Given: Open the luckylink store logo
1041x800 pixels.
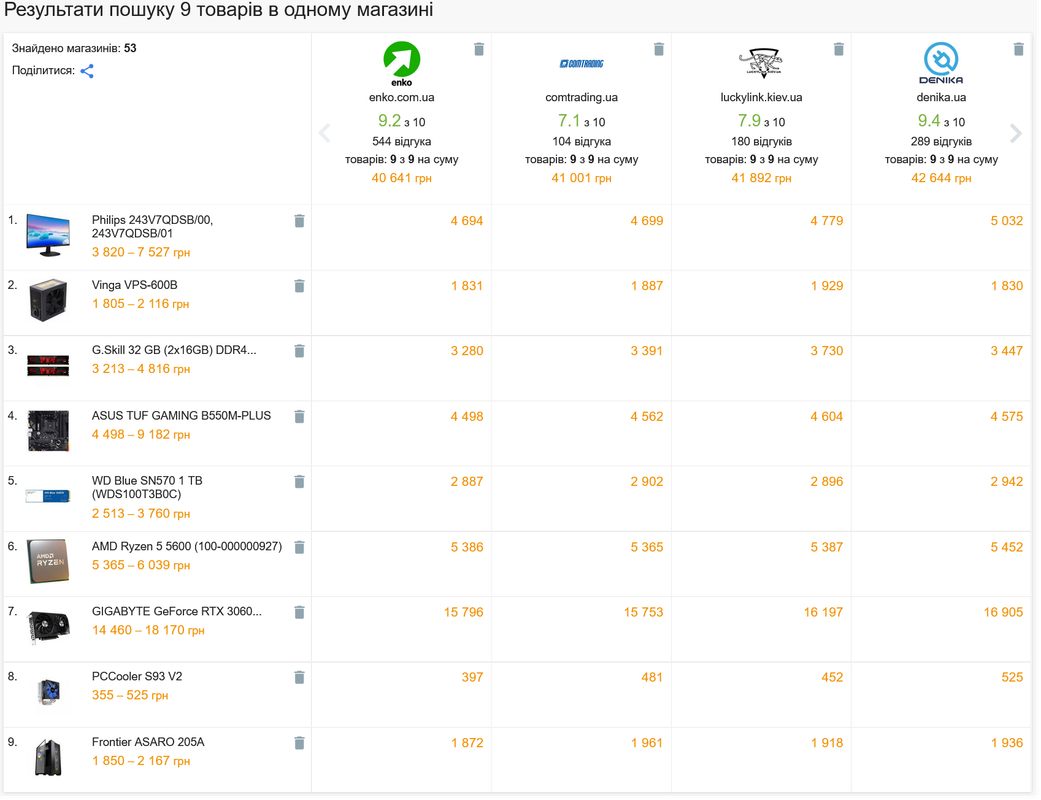Looking at the screenshot, I should [x=761, y=63].
